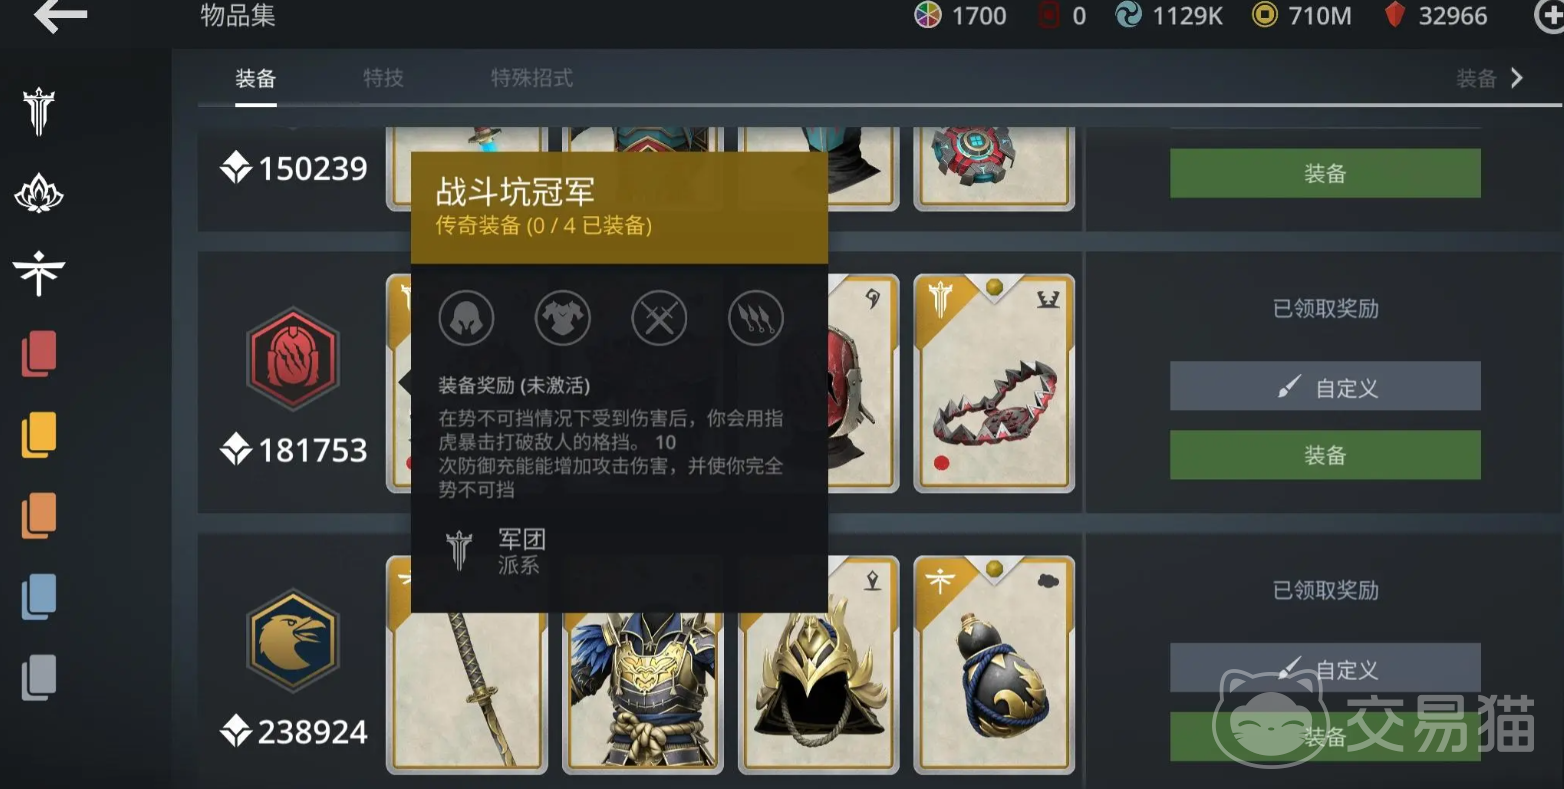The width and height of the screenshot is (1564, 789).
Task: Open the plus icon next to gems
Action: tap(1549, 15)
